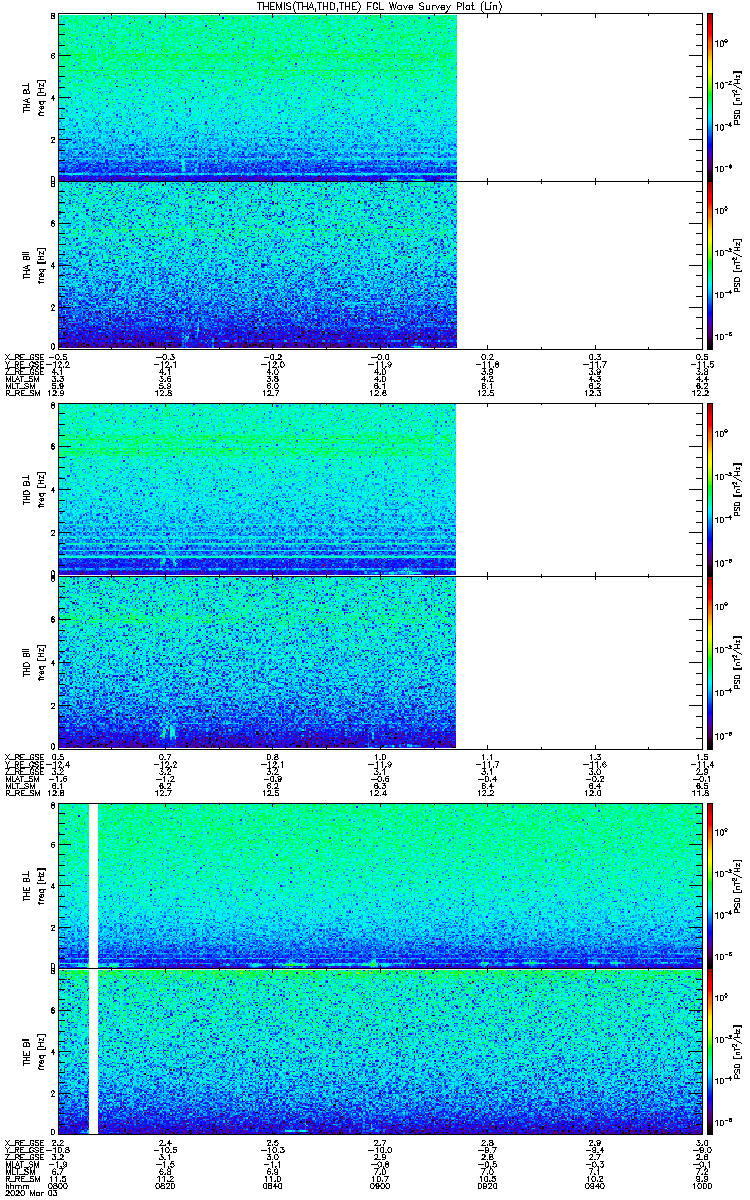Image resolution: width=750 pixels, height=1200 pixels.
Task: Click the PSD color bar beside THE B-perpendicular
Action: point(709,886)
